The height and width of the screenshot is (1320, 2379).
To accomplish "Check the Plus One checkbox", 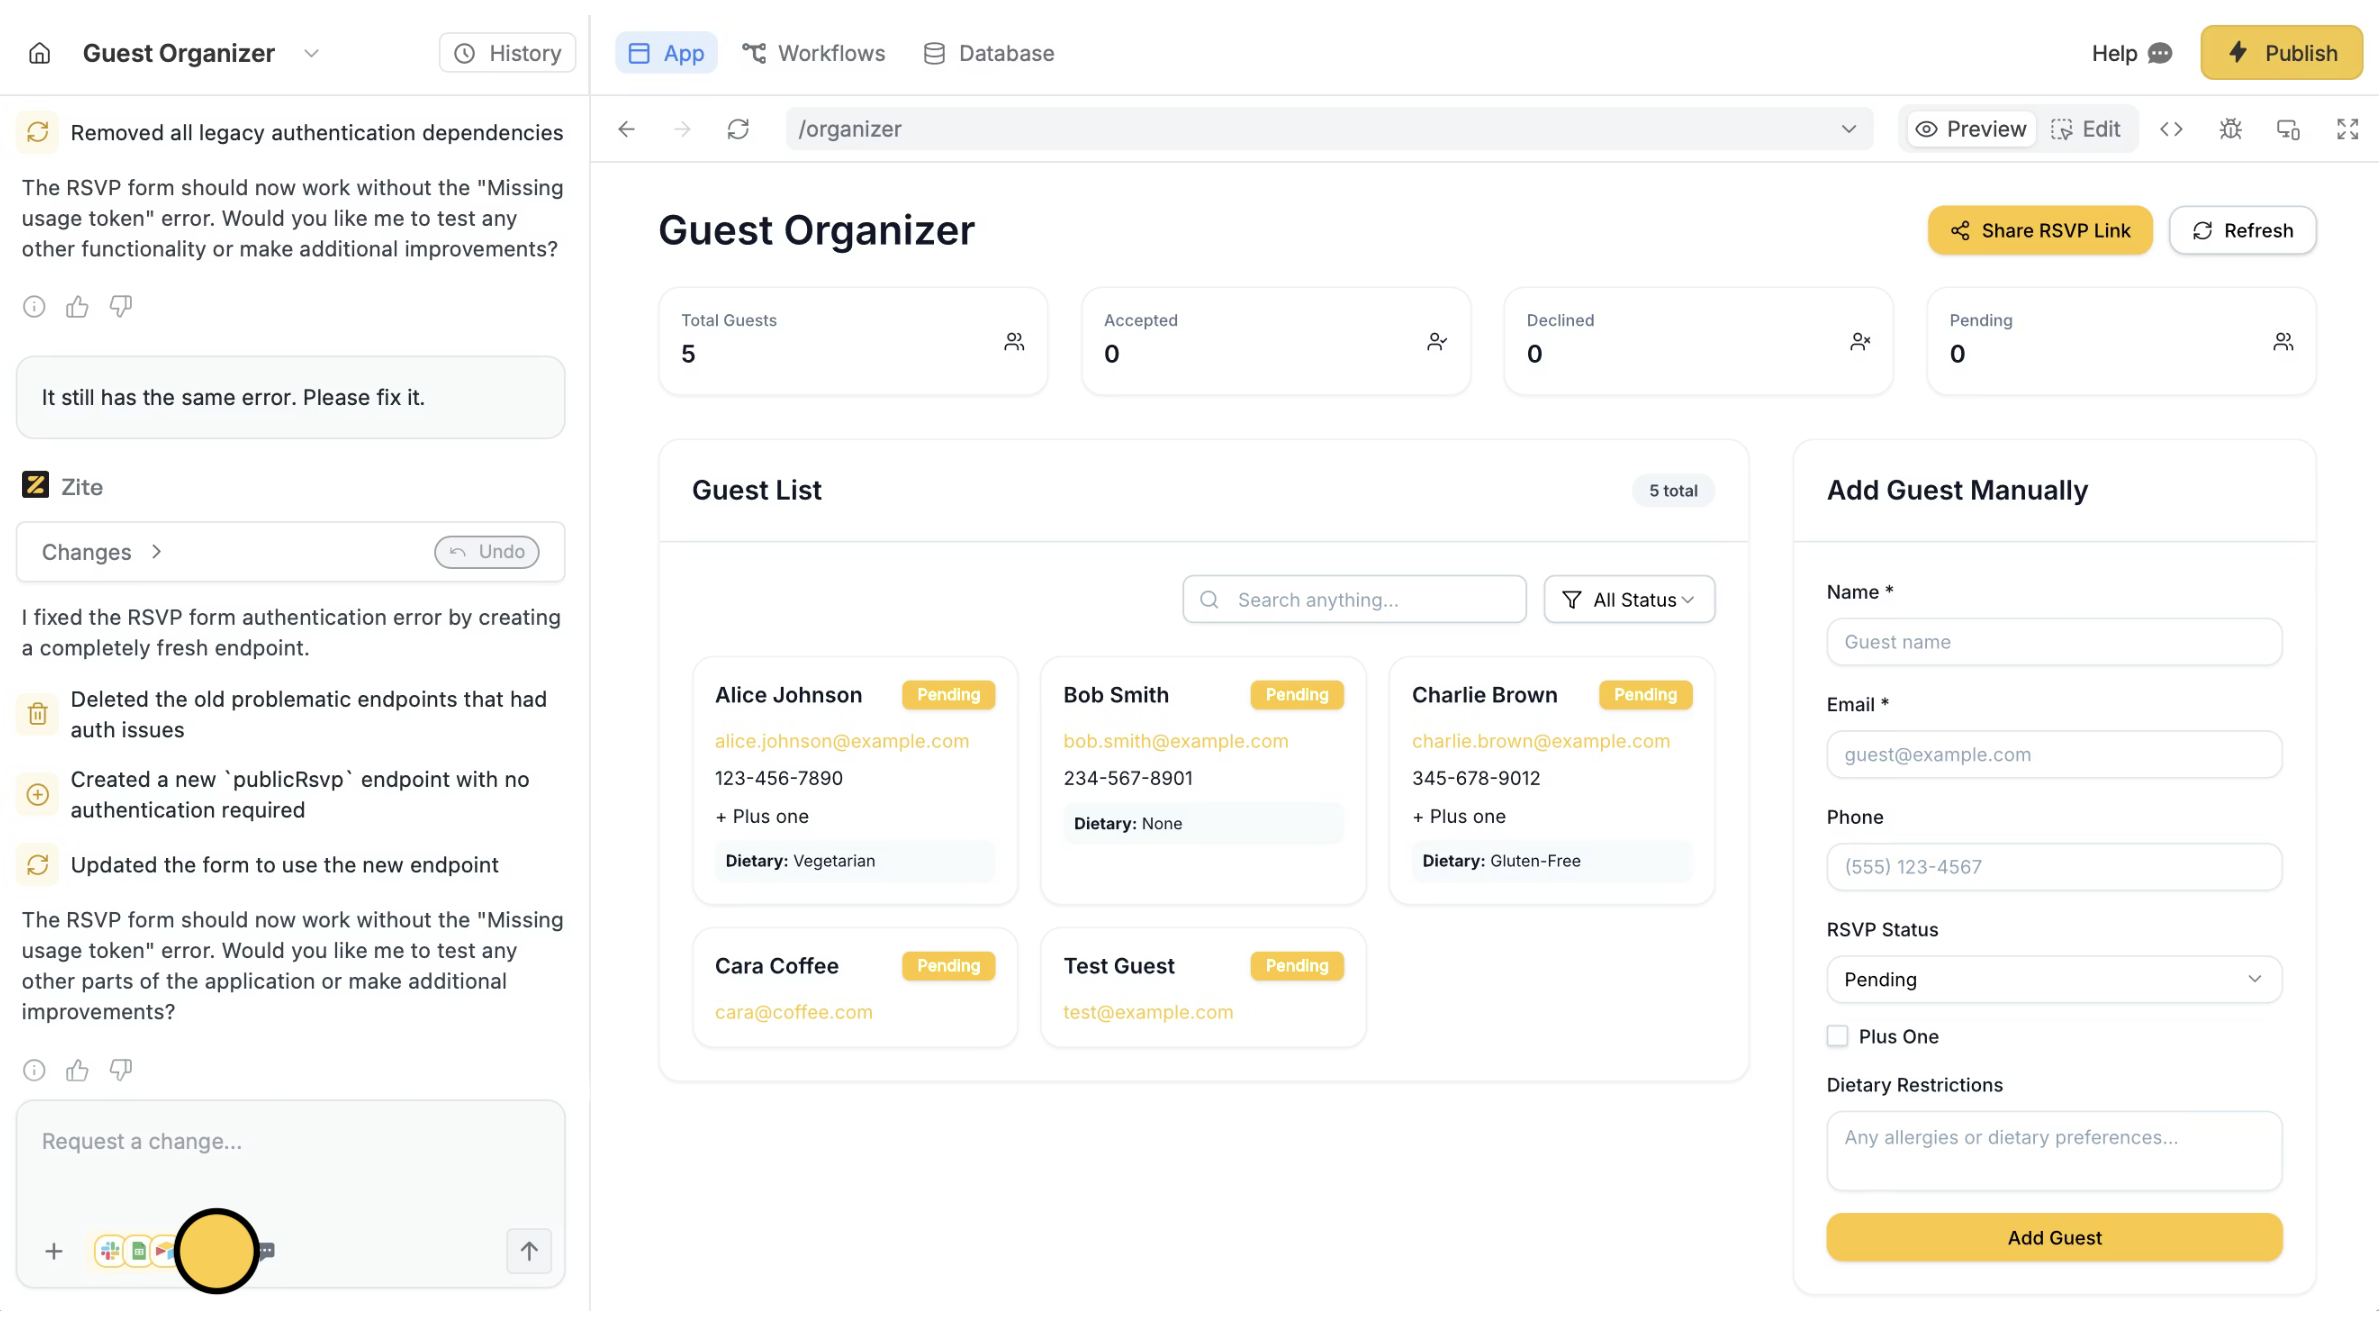I will 1837,1036.
